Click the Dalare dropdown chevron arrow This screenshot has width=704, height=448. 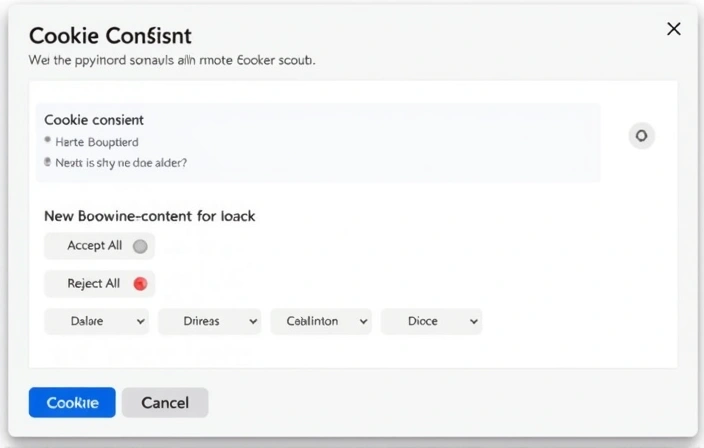tap(140, 322)
